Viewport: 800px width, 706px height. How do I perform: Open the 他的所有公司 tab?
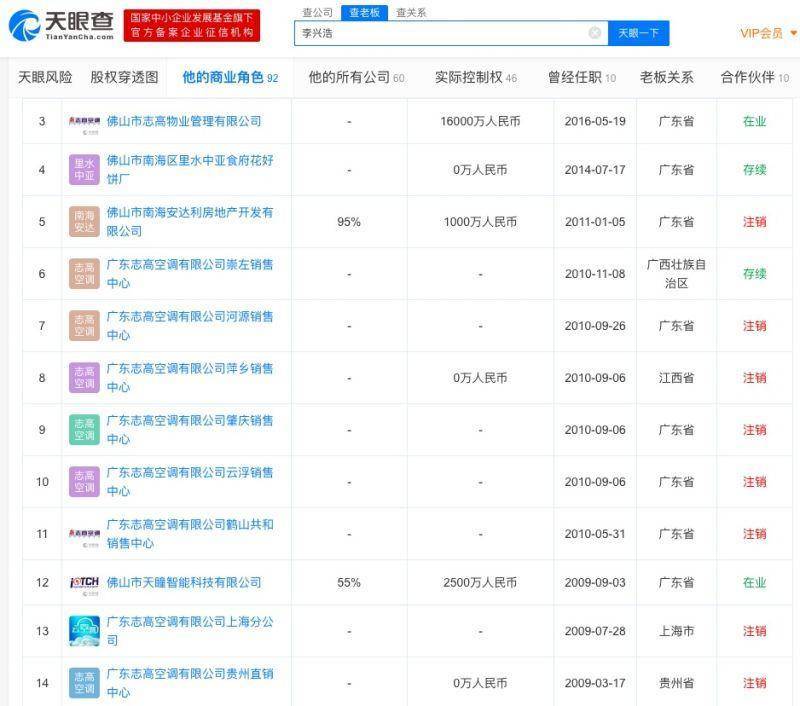(x=356, y=78)
